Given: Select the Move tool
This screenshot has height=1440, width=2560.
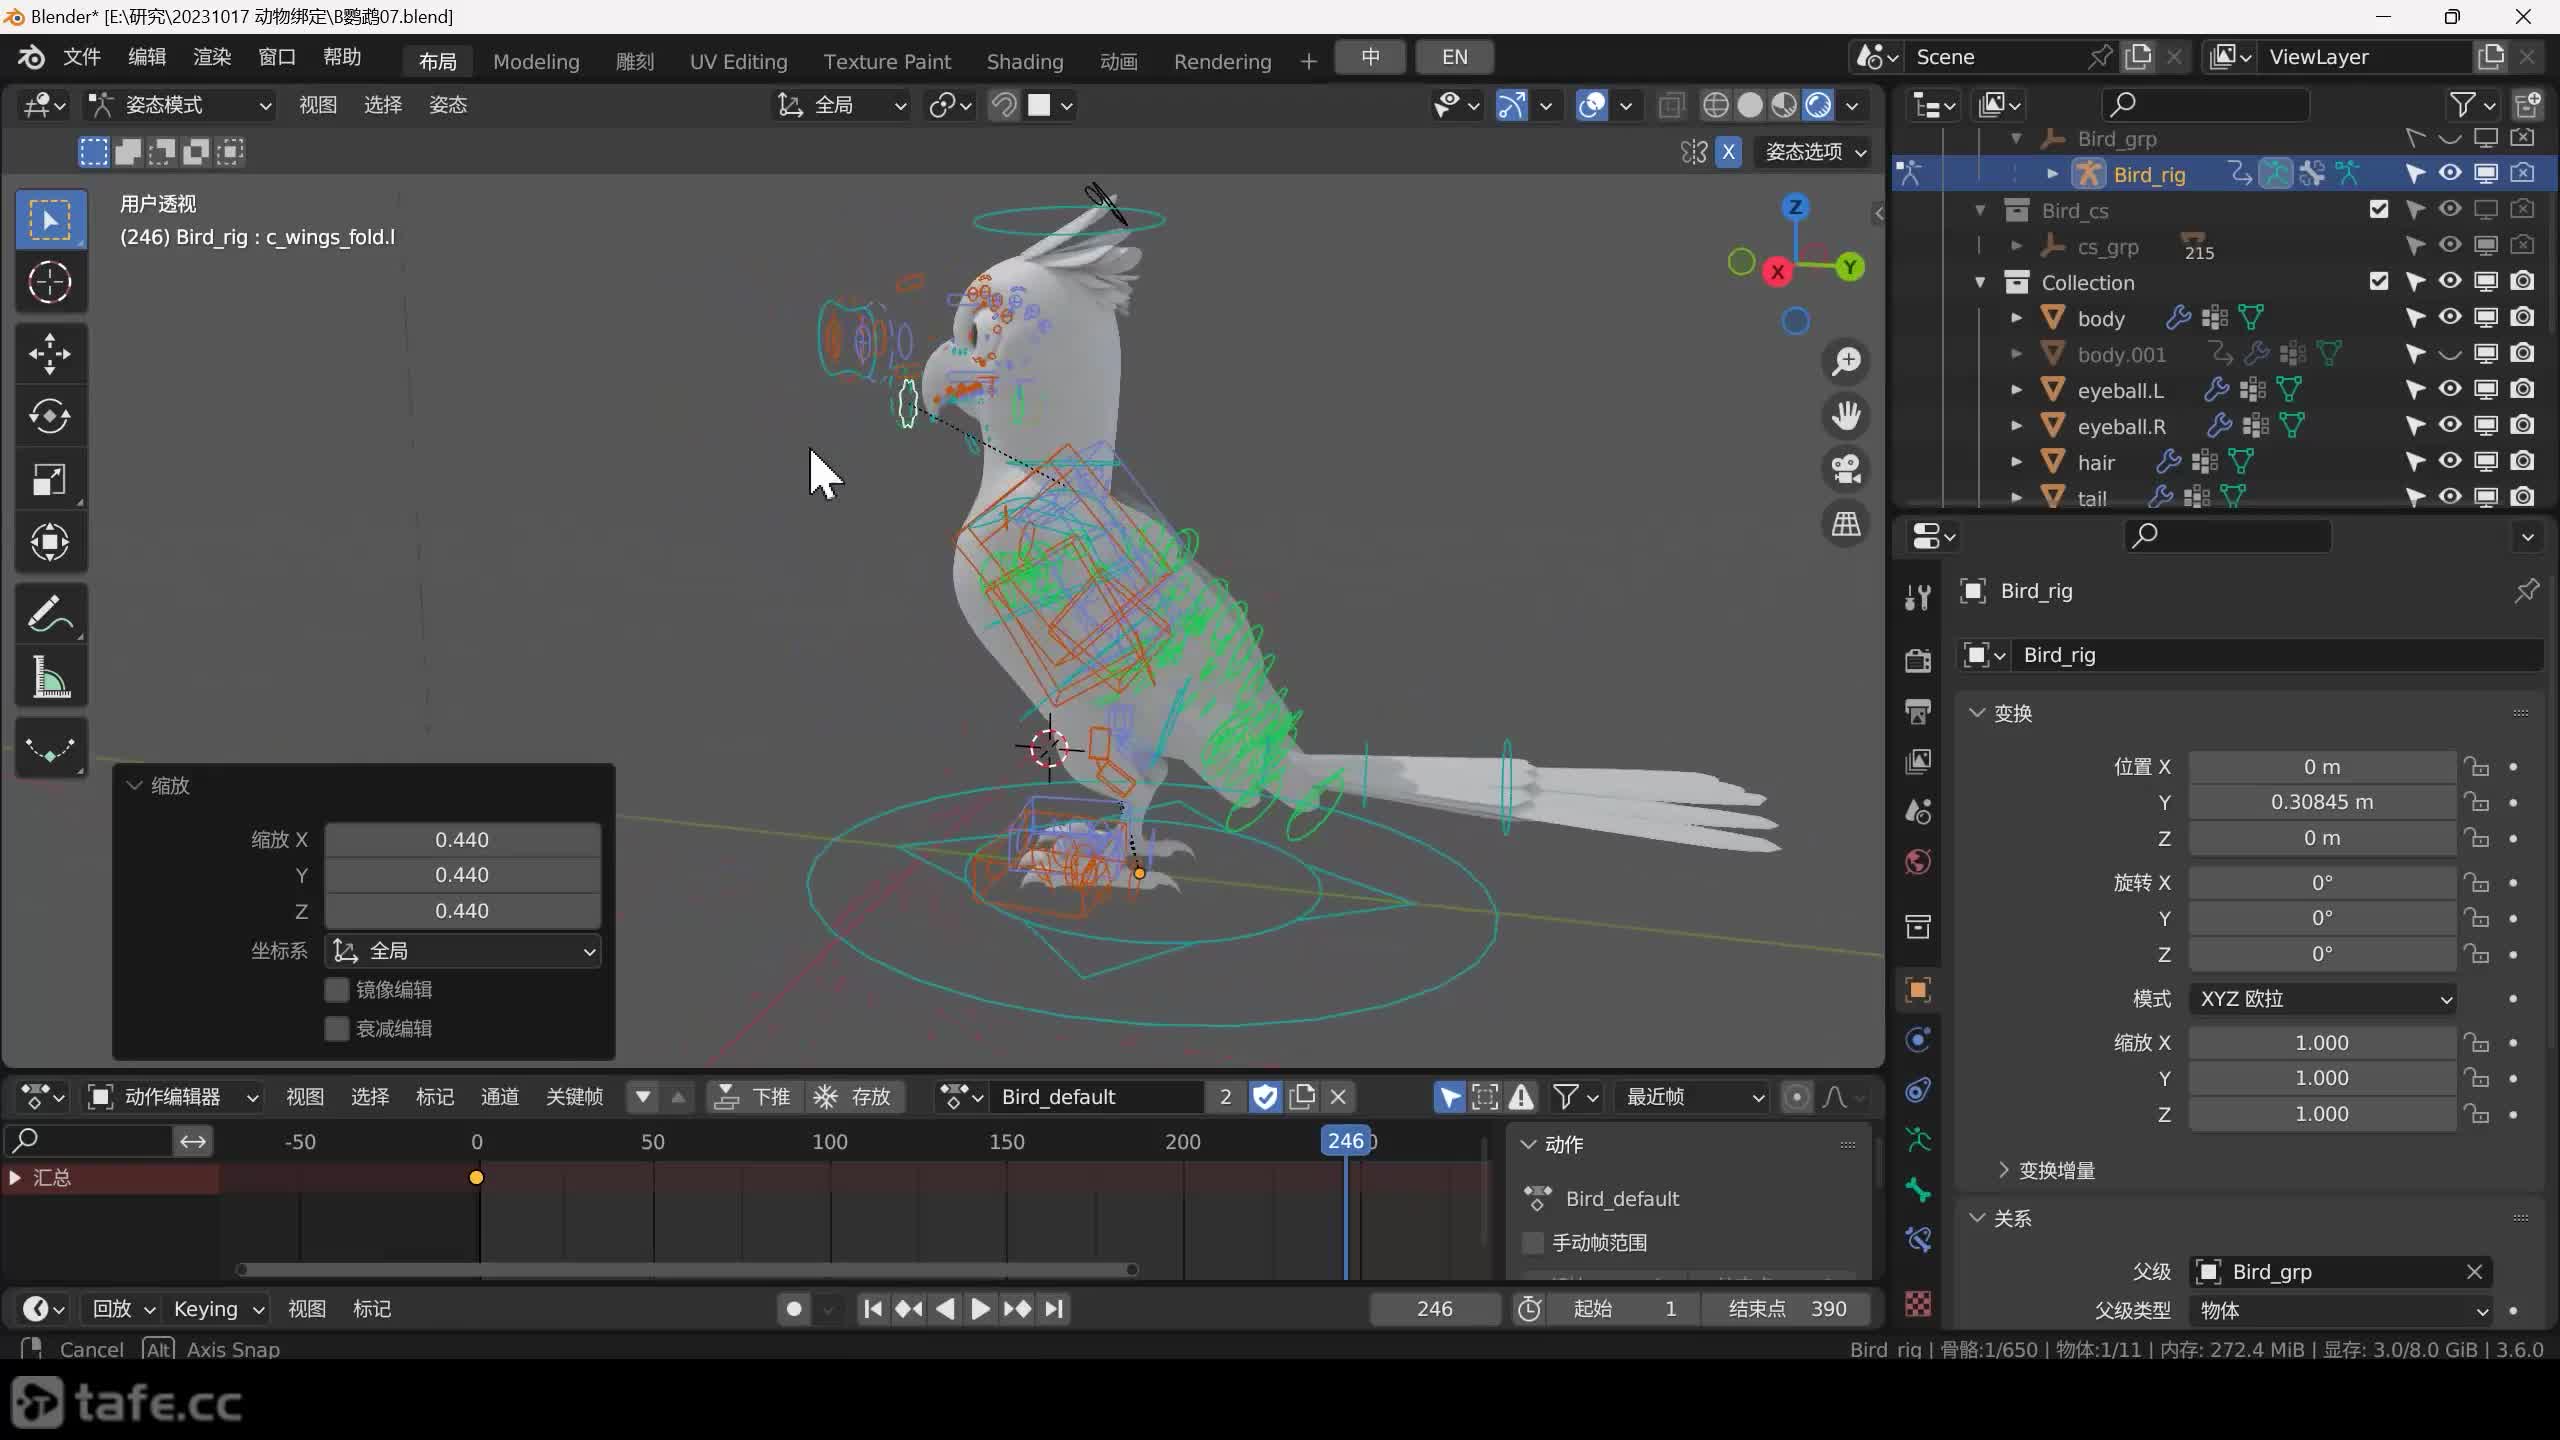Looking at the screenshot, I should coord(50,354).
